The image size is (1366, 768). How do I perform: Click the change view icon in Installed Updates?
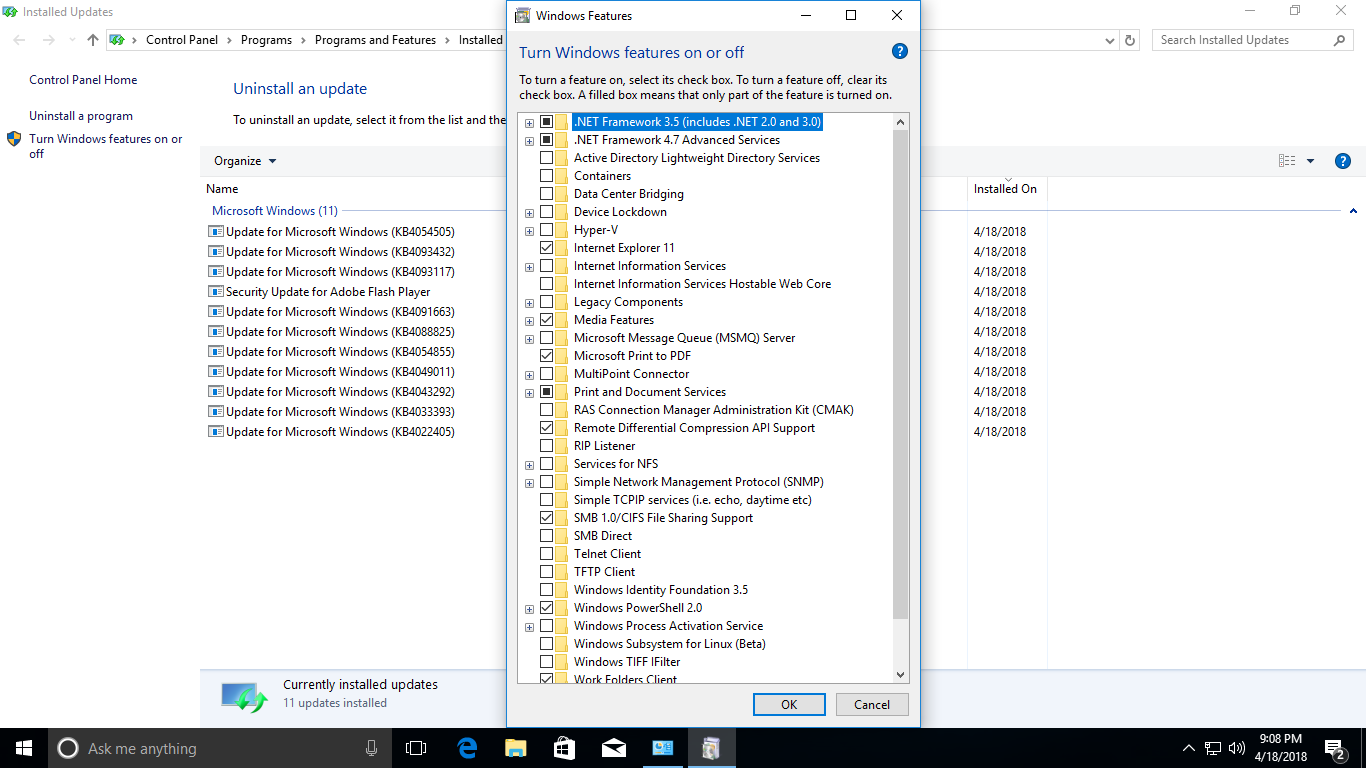coord(1287,161)
